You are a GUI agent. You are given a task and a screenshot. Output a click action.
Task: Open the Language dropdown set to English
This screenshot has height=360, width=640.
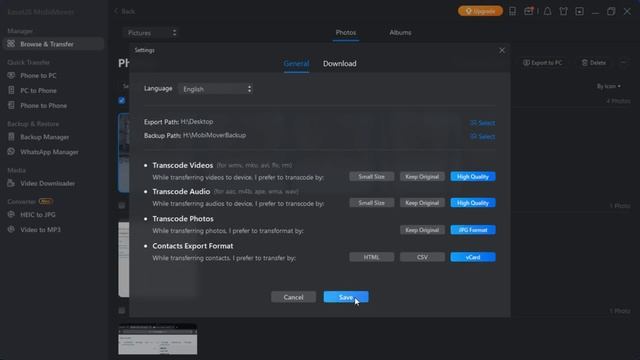[216, 89]
